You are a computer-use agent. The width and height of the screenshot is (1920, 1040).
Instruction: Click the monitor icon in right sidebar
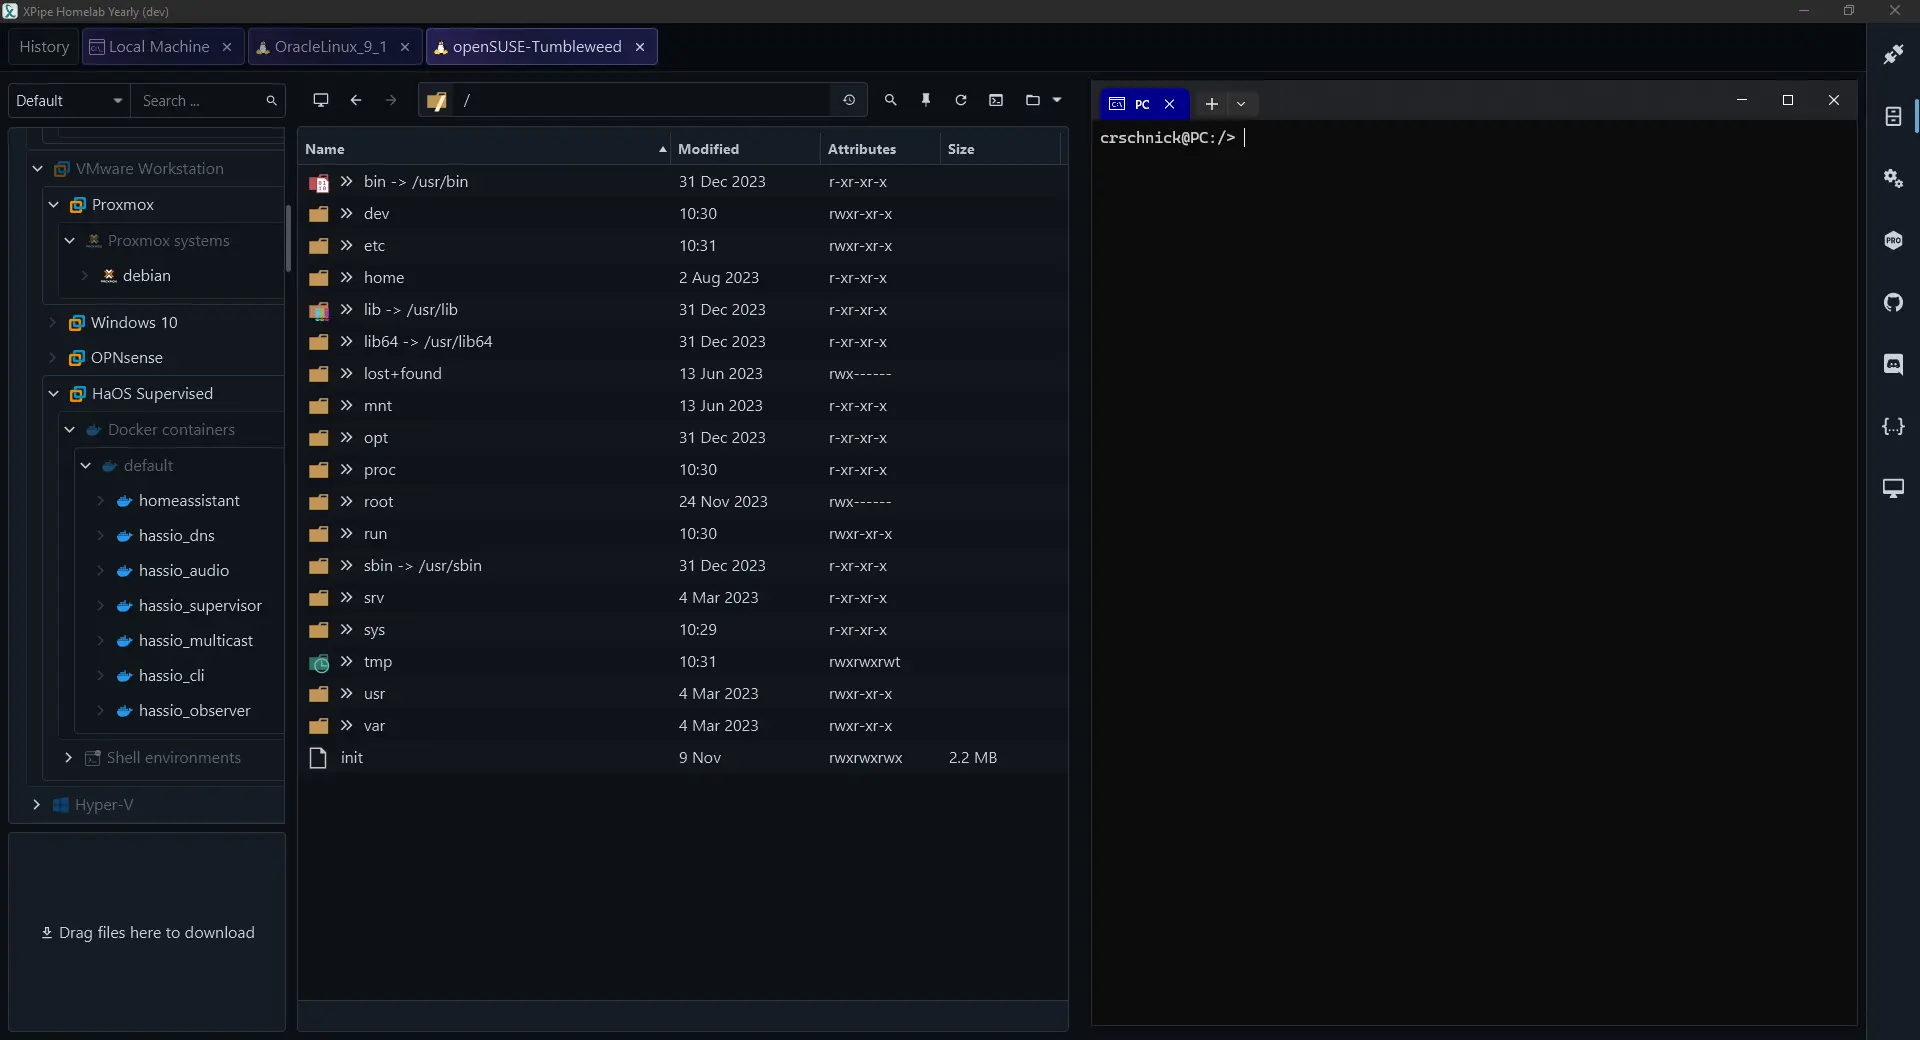coord(1893,489)
